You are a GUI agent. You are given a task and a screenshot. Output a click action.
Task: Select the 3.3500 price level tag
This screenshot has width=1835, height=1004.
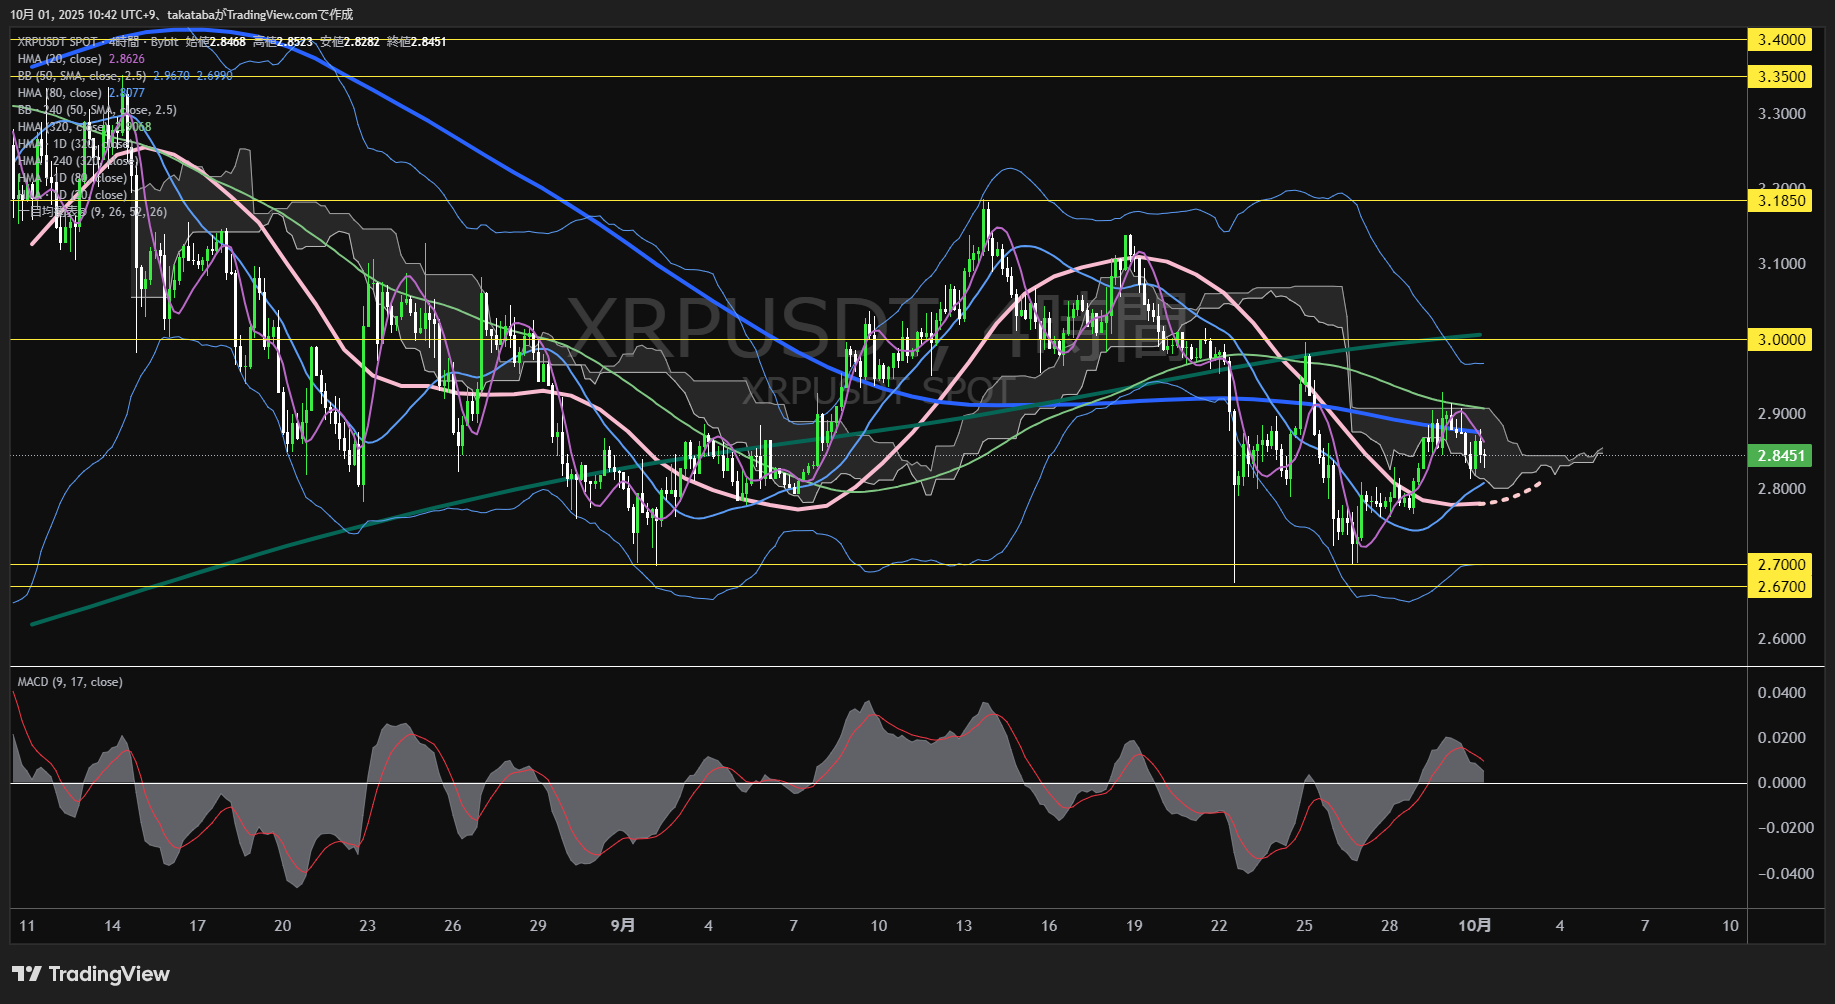point(1781,77)
